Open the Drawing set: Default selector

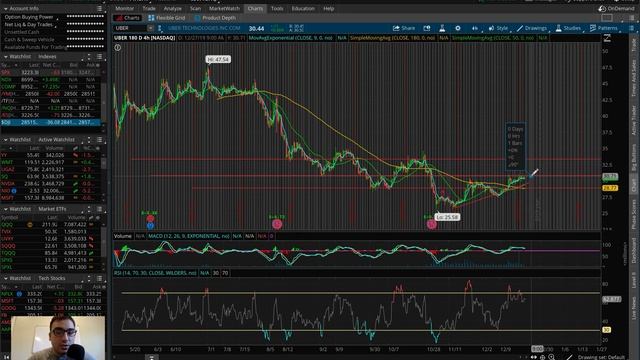click(601, 357)
